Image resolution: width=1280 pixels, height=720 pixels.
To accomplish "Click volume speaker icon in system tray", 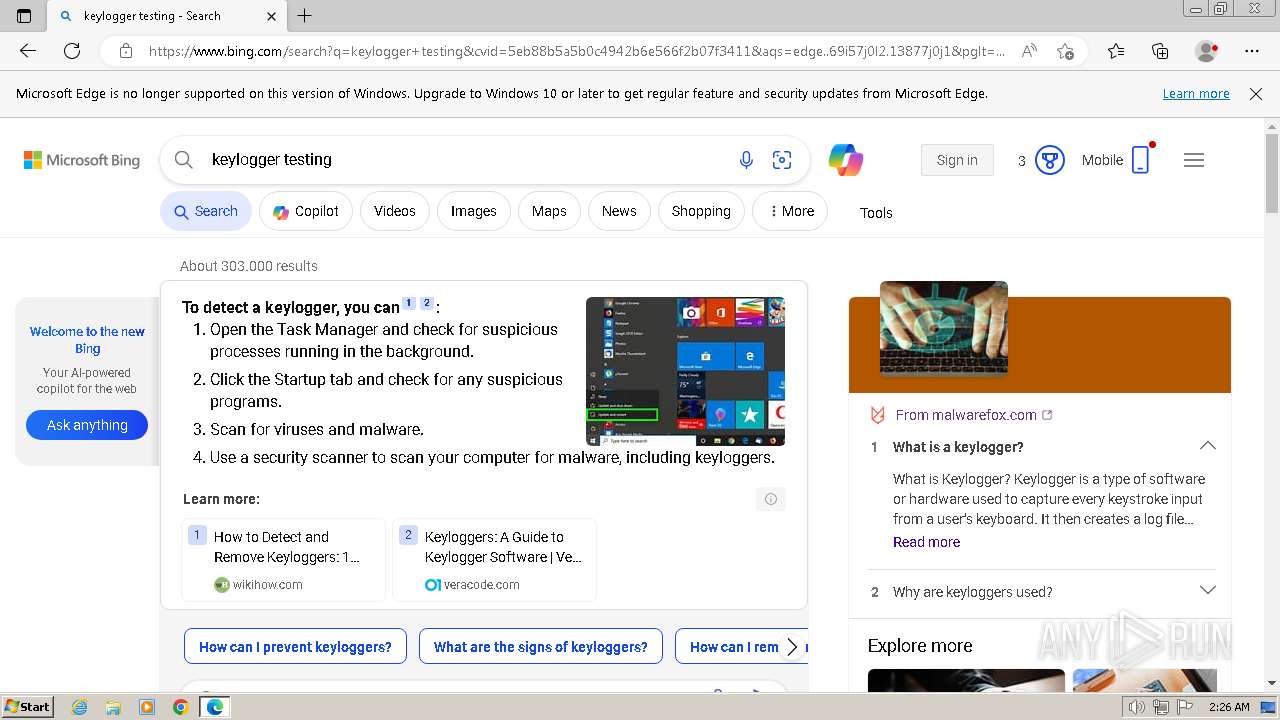I will click(x=1136, y=707).
